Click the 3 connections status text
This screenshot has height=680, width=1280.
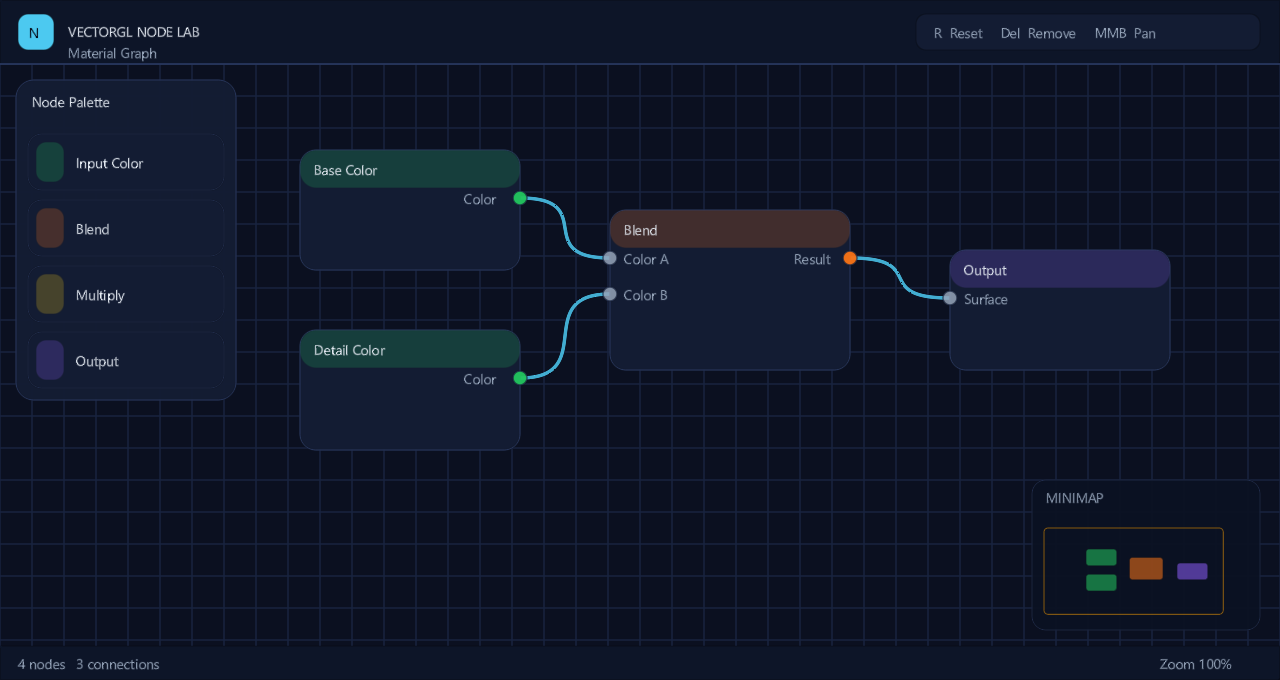point(118,664)
